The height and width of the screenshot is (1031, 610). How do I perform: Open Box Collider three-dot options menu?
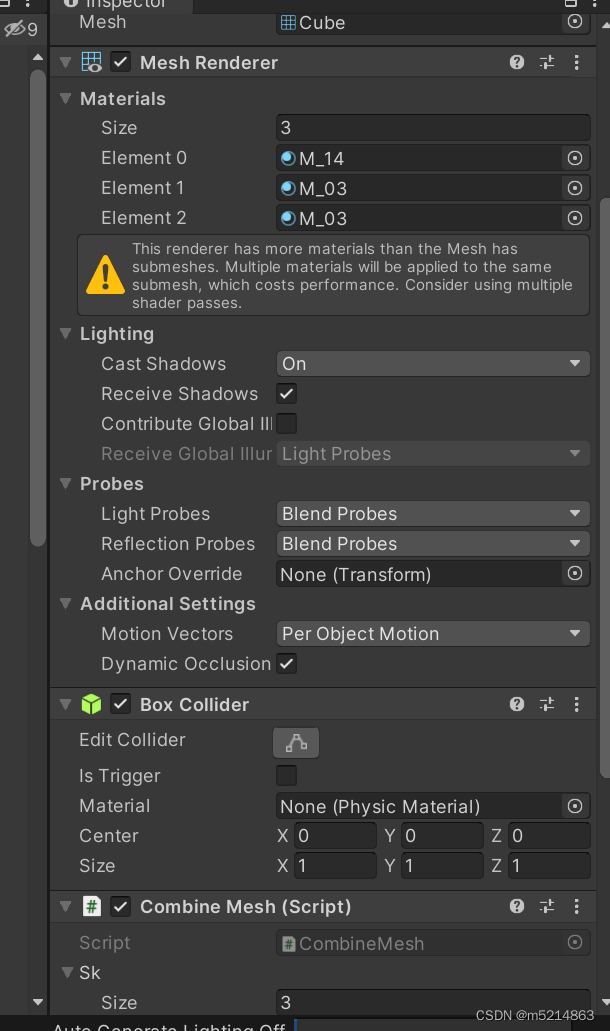tap(576, 705)
